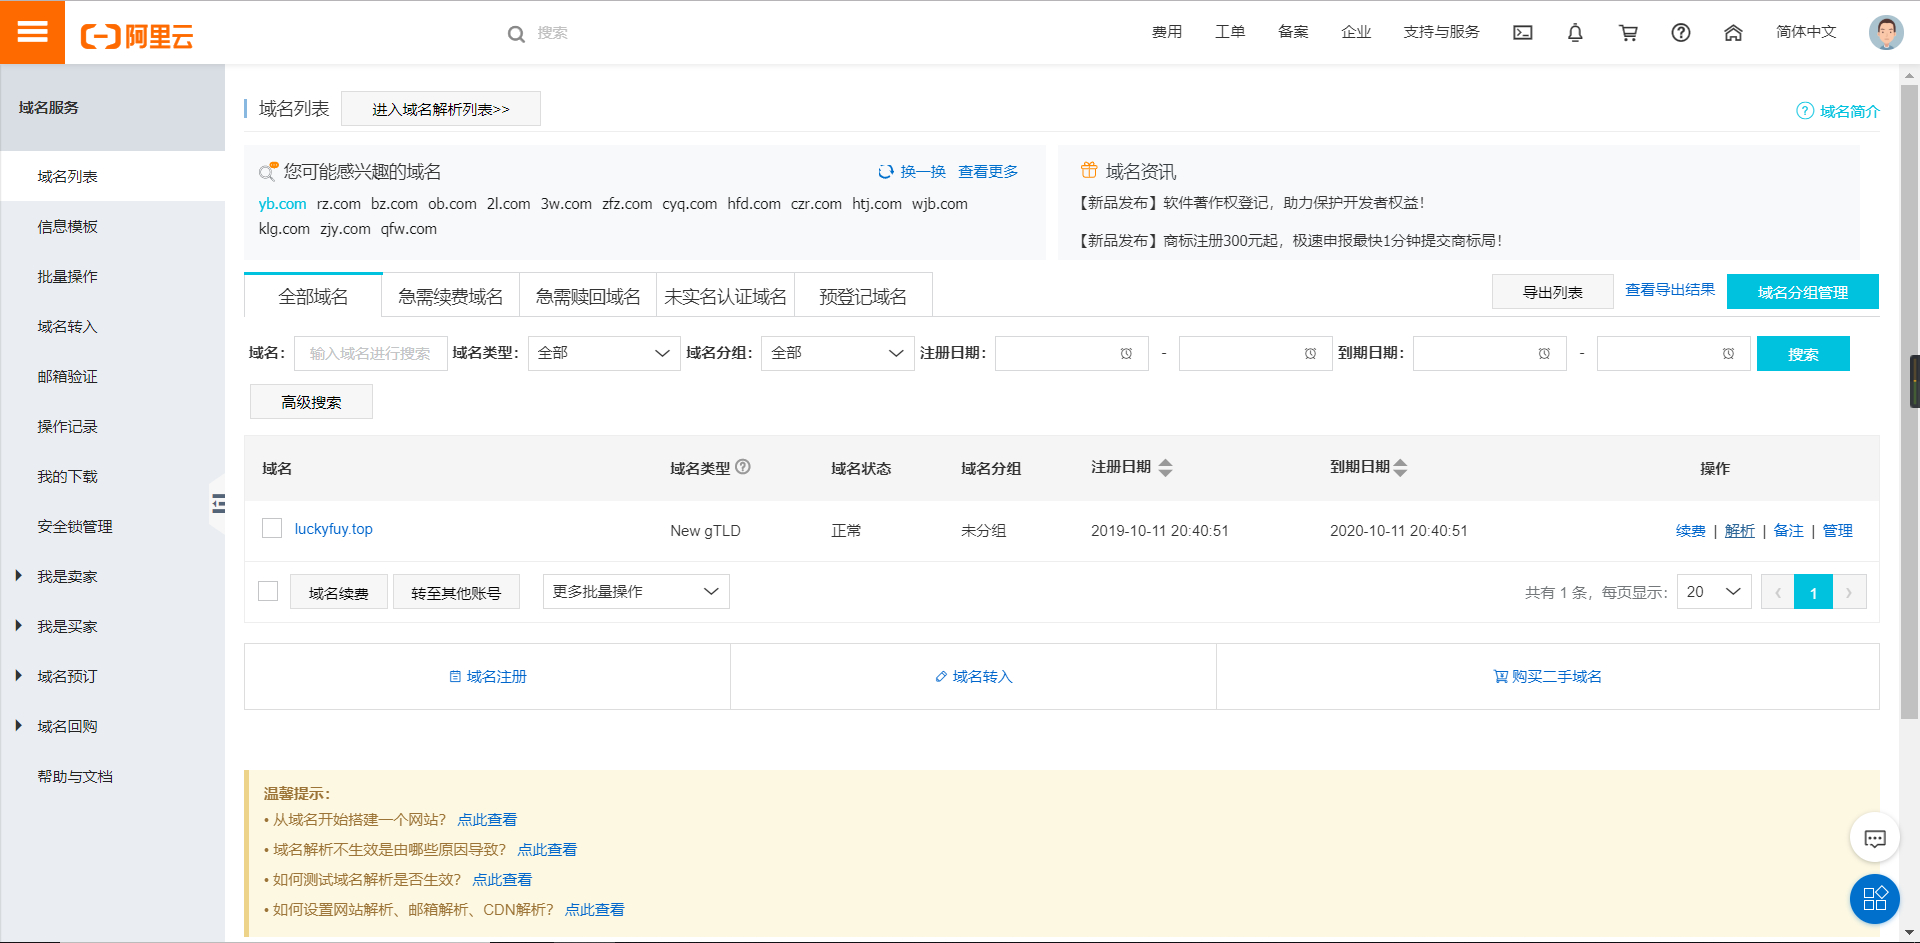This screenshot has height=943, width=1920.
Task: Click the 域名简介 help icon
Action: (x=1805, y=111)
